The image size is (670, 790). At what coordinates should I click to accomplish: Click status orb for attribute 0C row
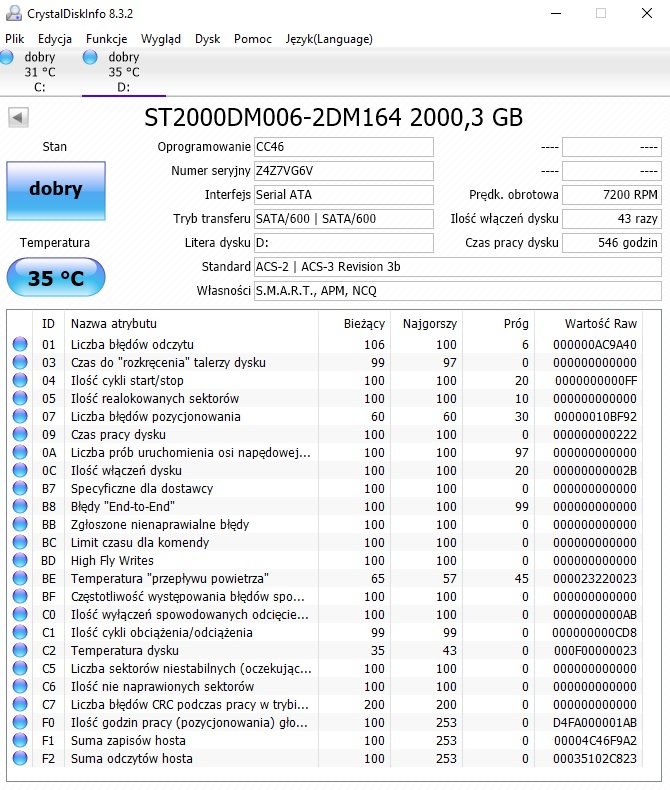click(20, 470)
